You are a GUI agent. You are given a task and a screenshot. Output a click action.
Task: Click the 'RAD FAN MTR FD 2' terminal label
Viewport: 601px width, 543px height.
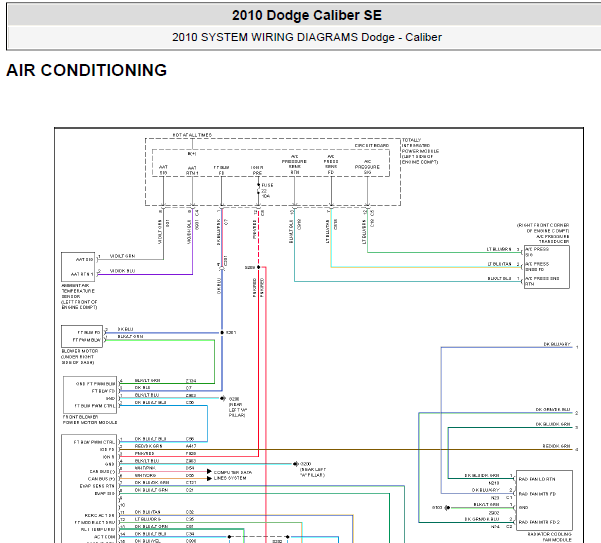click(x=539, y=522)
